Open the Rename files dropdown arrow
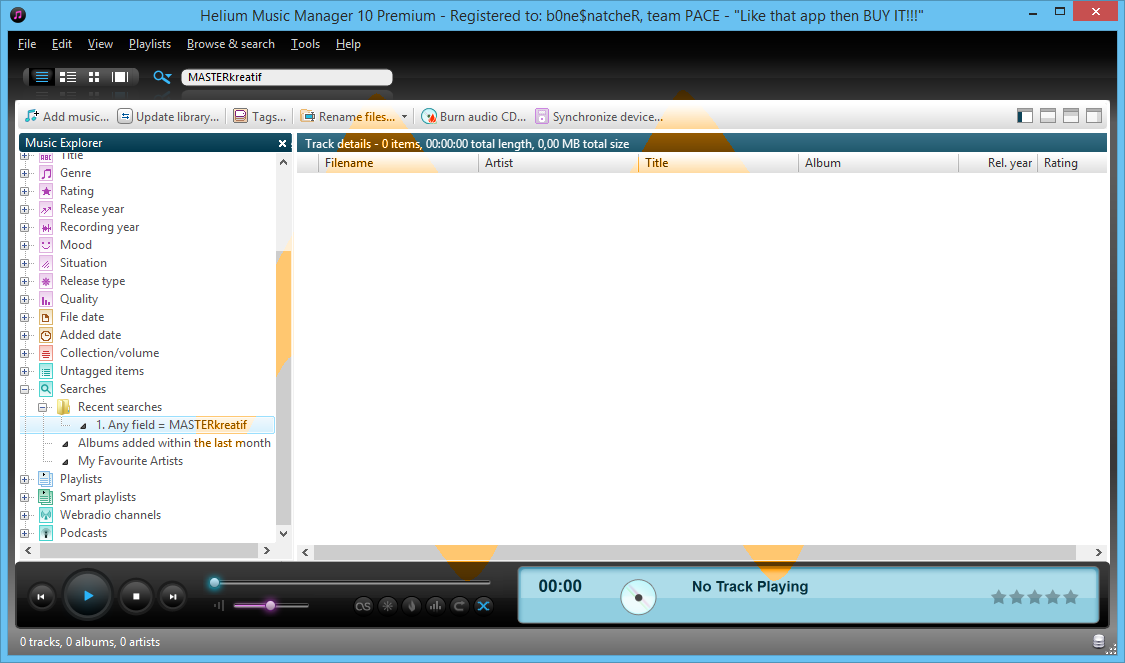 404,116
